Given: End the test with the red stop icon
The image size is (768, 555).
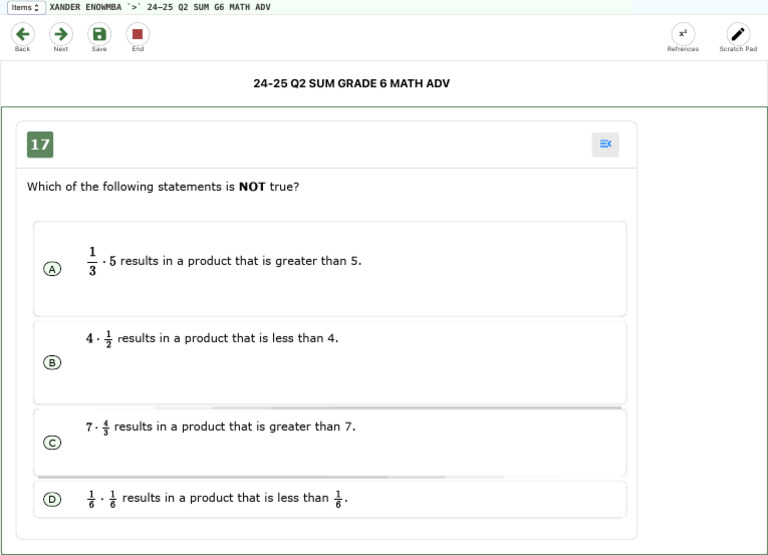Looking at the screenshot, I should click(138, 34).
